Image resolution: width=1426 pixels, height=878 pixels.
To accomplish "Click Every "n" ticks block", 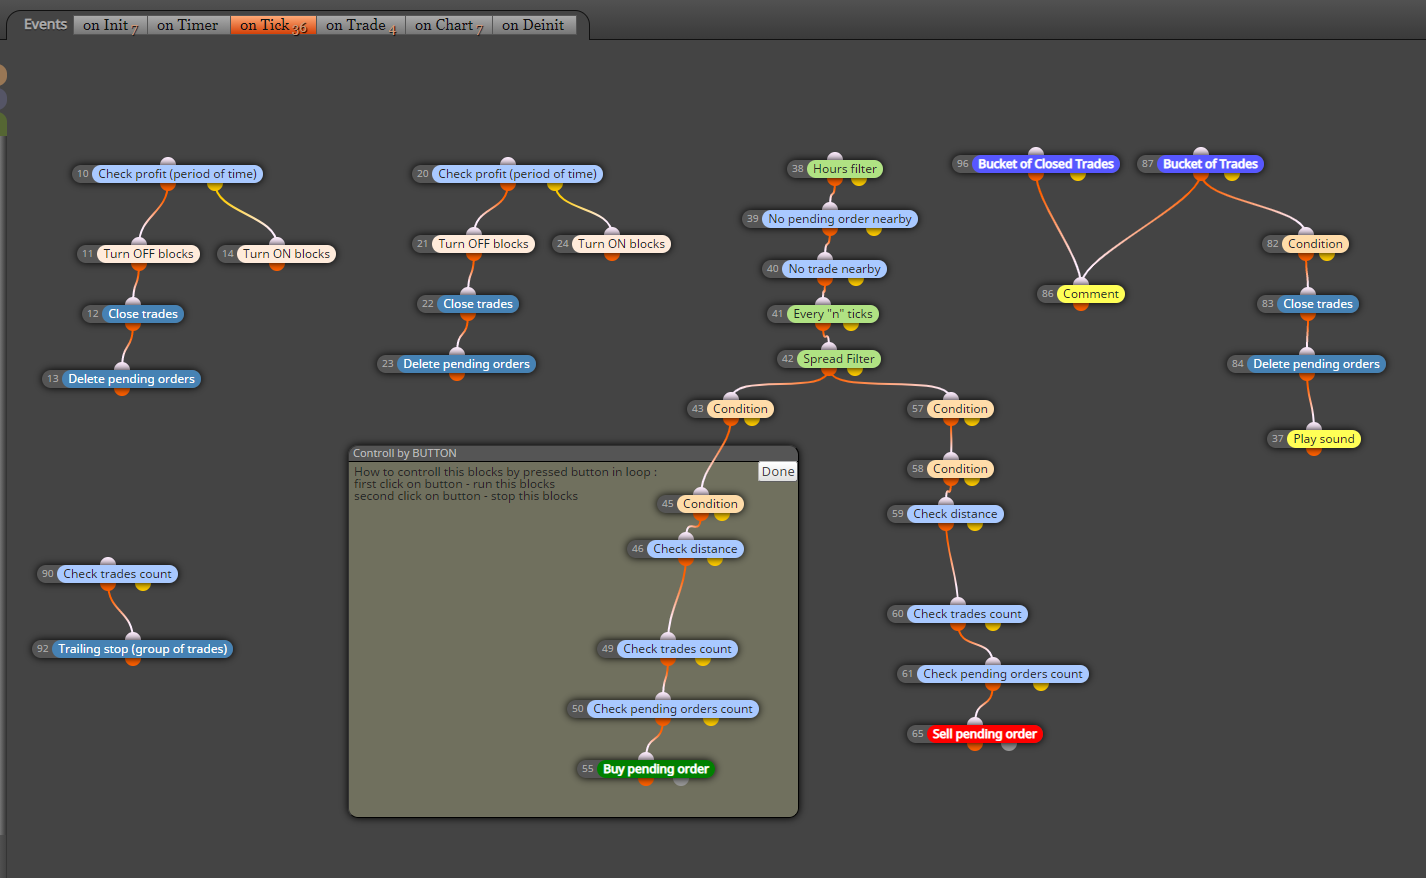I will 832,314.
